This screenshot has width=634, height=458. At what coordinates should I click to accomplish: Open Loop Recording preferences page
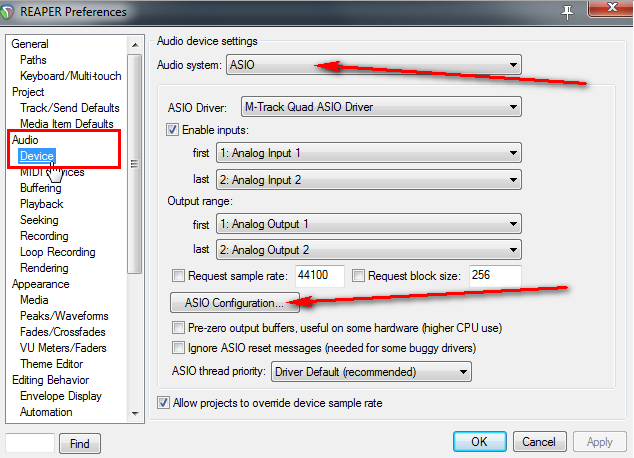click(x=58, y=252)
